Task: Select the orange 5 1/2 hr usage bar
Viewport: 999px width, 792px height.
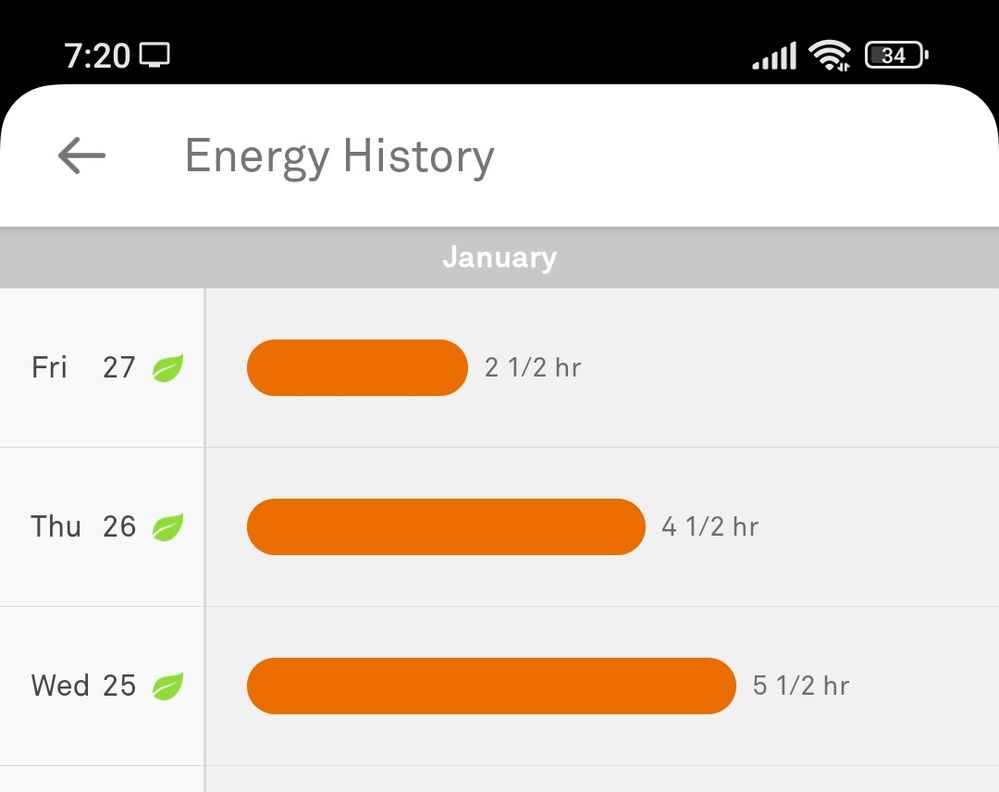Action: coord(491,686)
